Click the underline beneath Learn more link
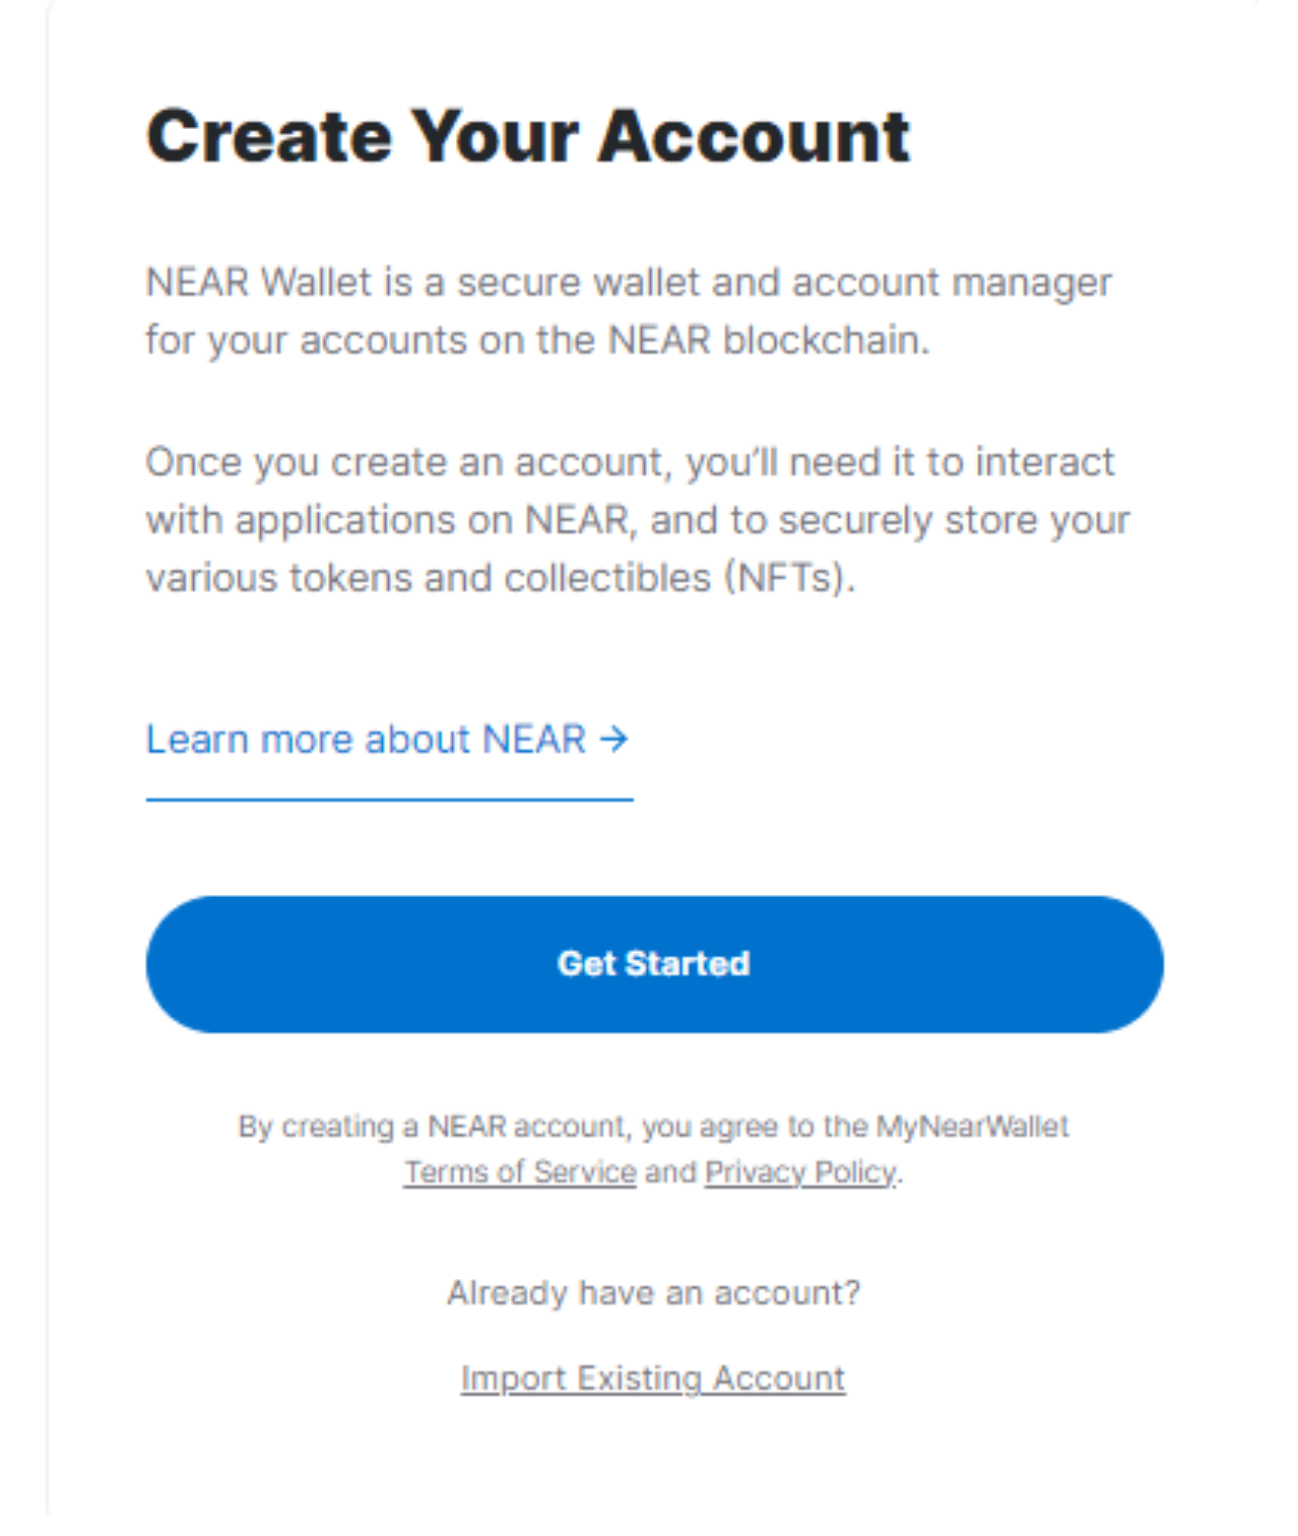Image resolution: width=1298 pixels, height=1536 pixels. (x=390, y=799)
